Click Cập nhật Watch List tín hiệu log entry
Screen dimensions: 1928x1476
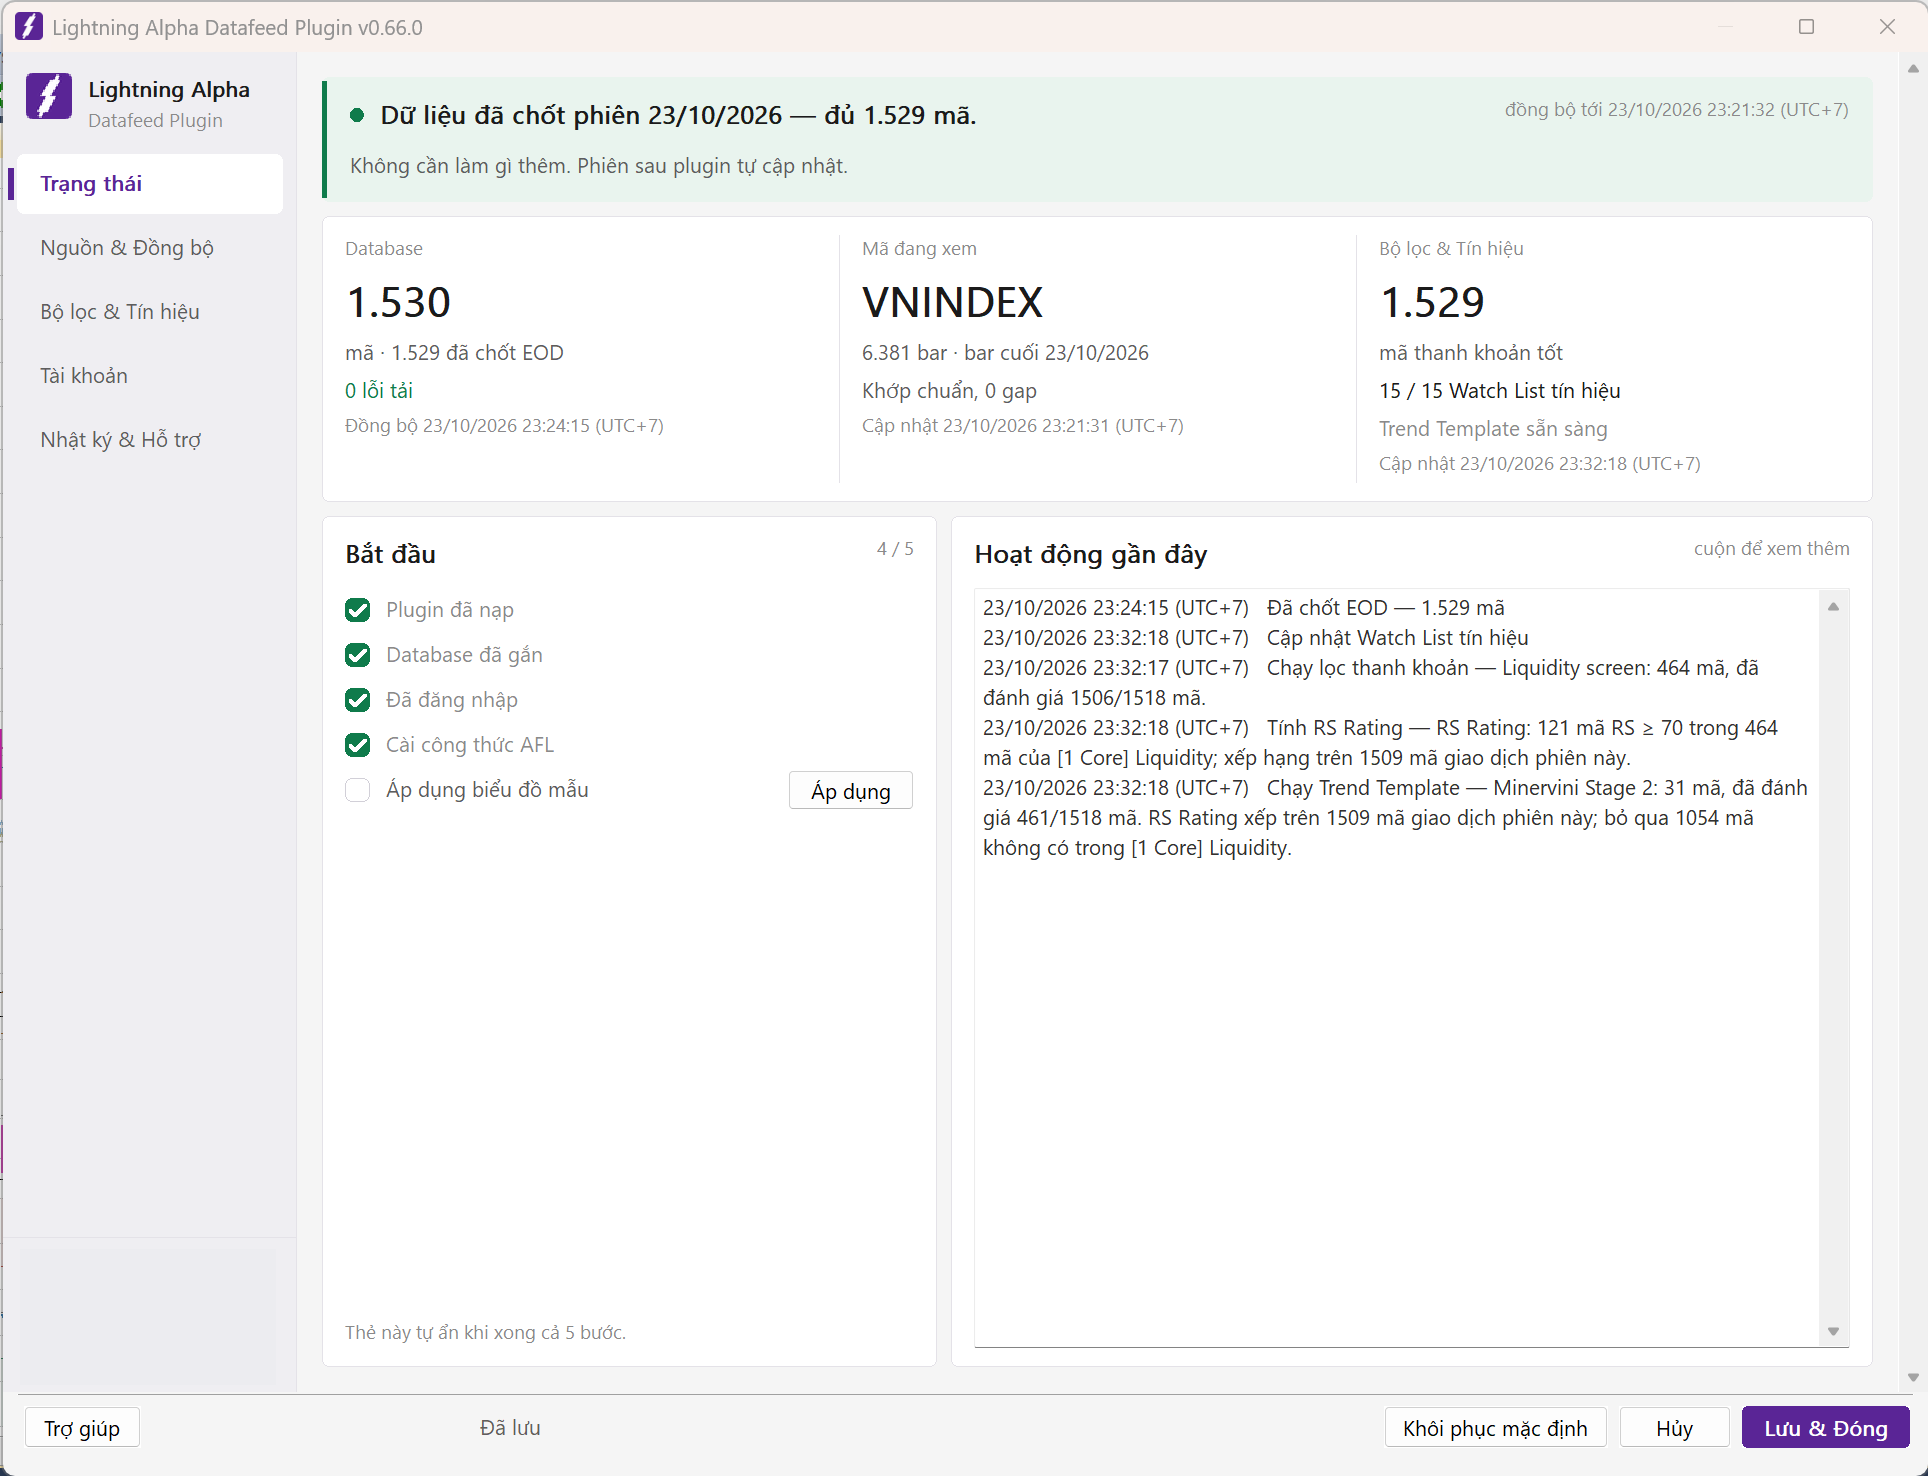[1256, 638]
